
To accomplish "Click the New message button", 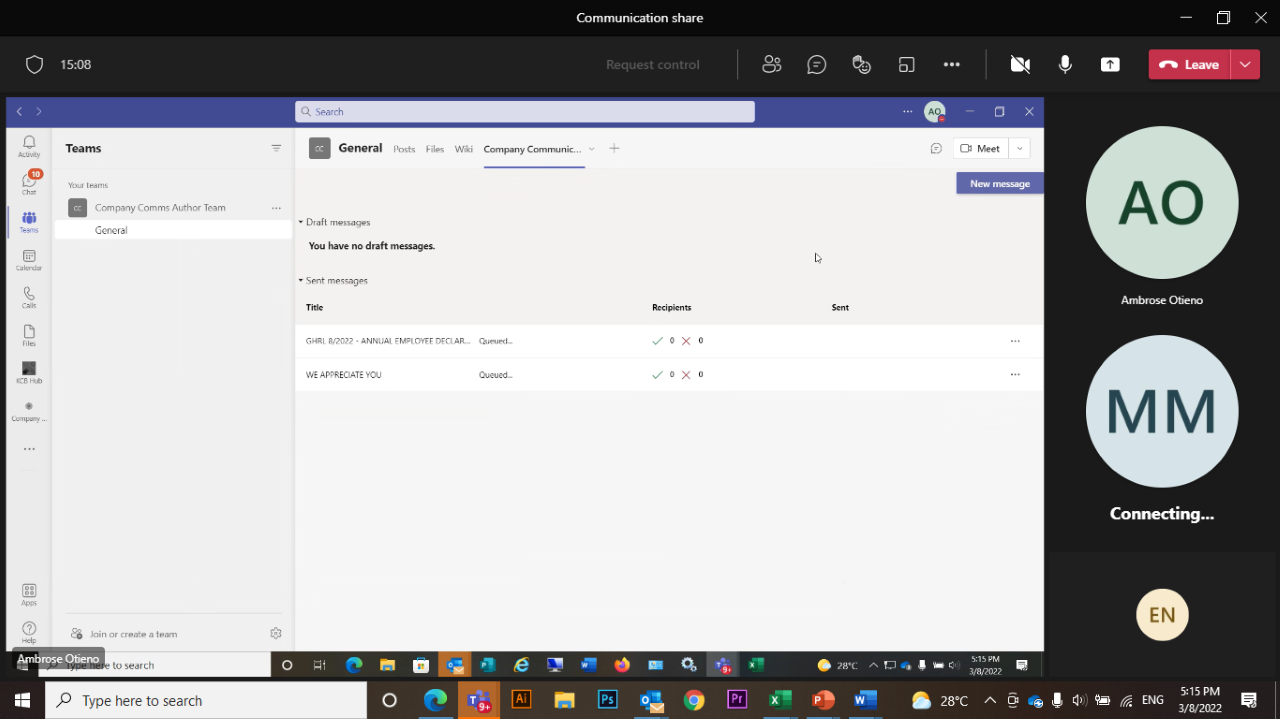I will [999, 183].
